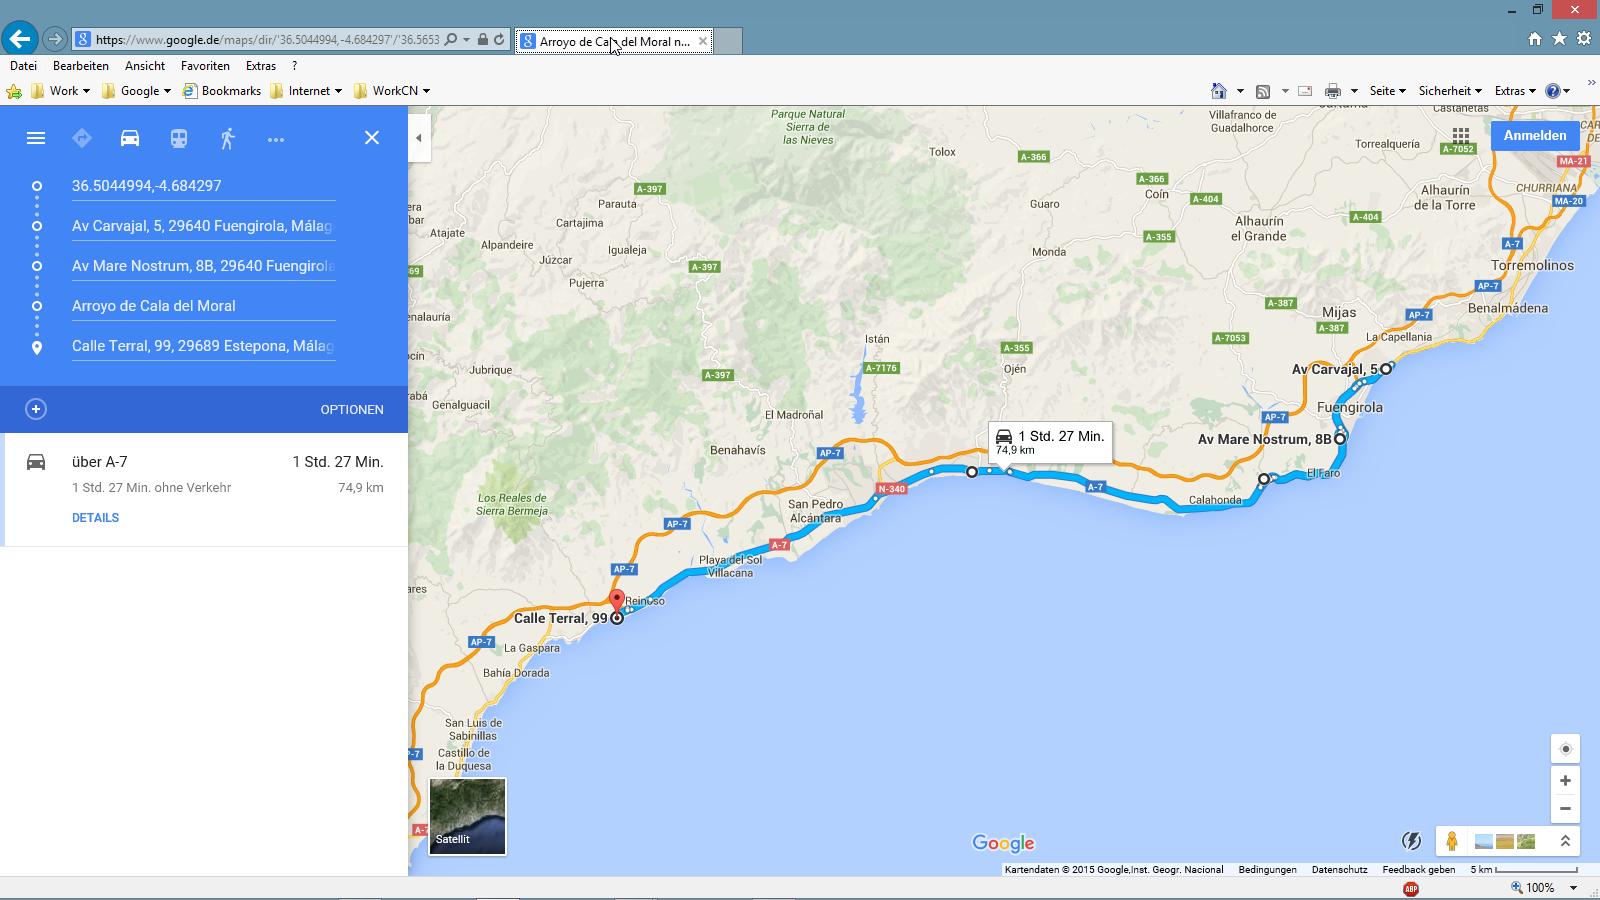Edit the Arroyo de Cala del Moral waypoint
The width and height of the screenshot is (1600, 900).
202,306
